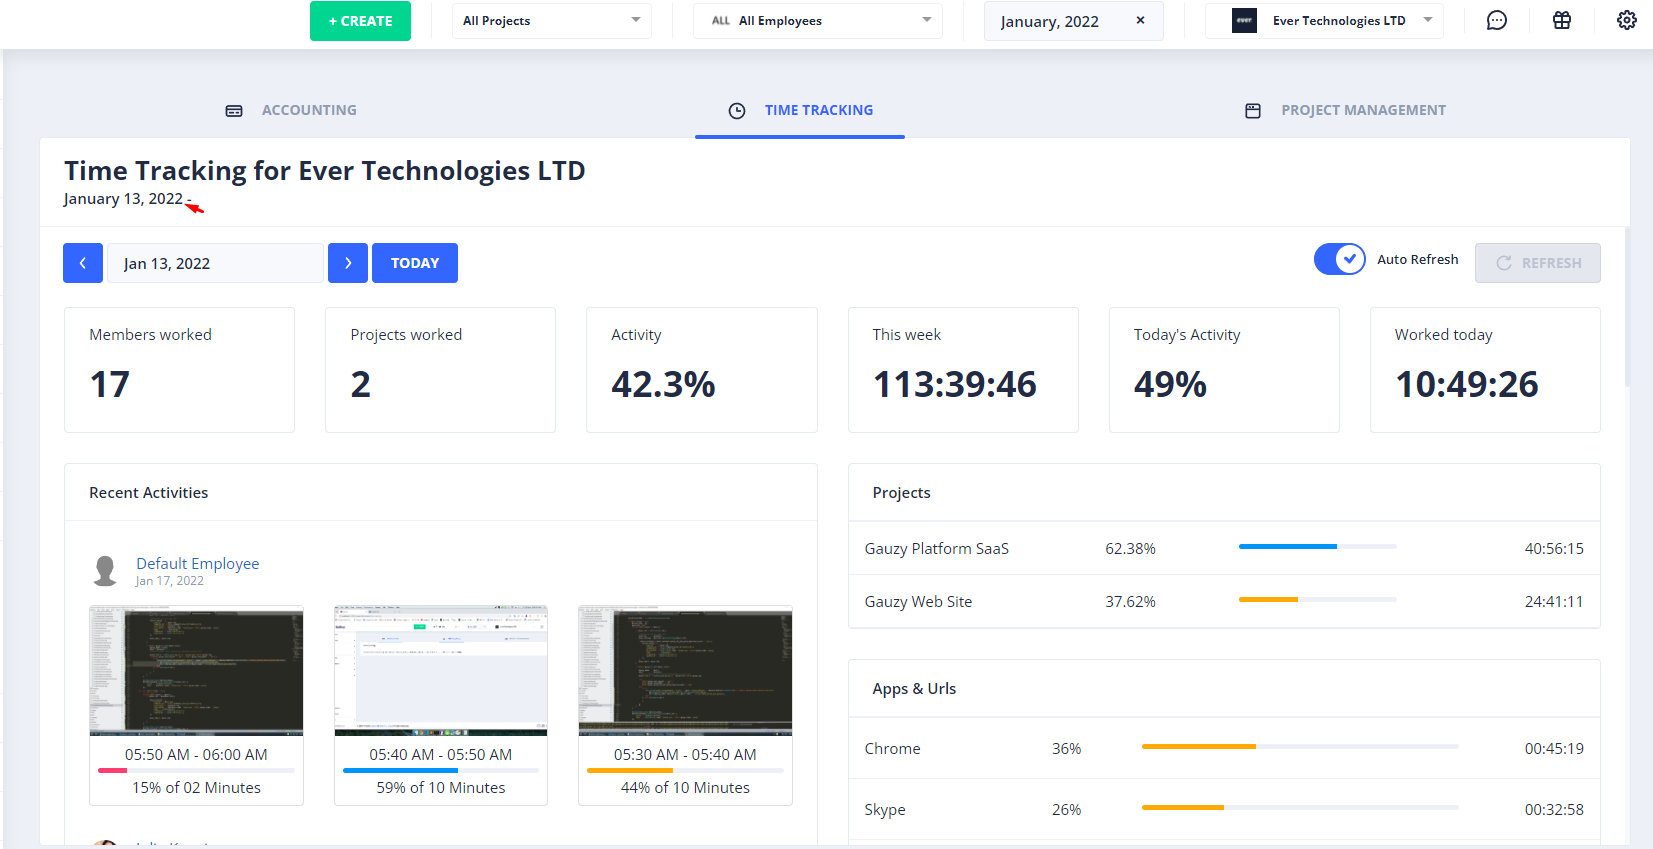Viewport: 1653px width, 849px height.
Task: Click Chrome usage progress bar
Action: (1300, 746)
